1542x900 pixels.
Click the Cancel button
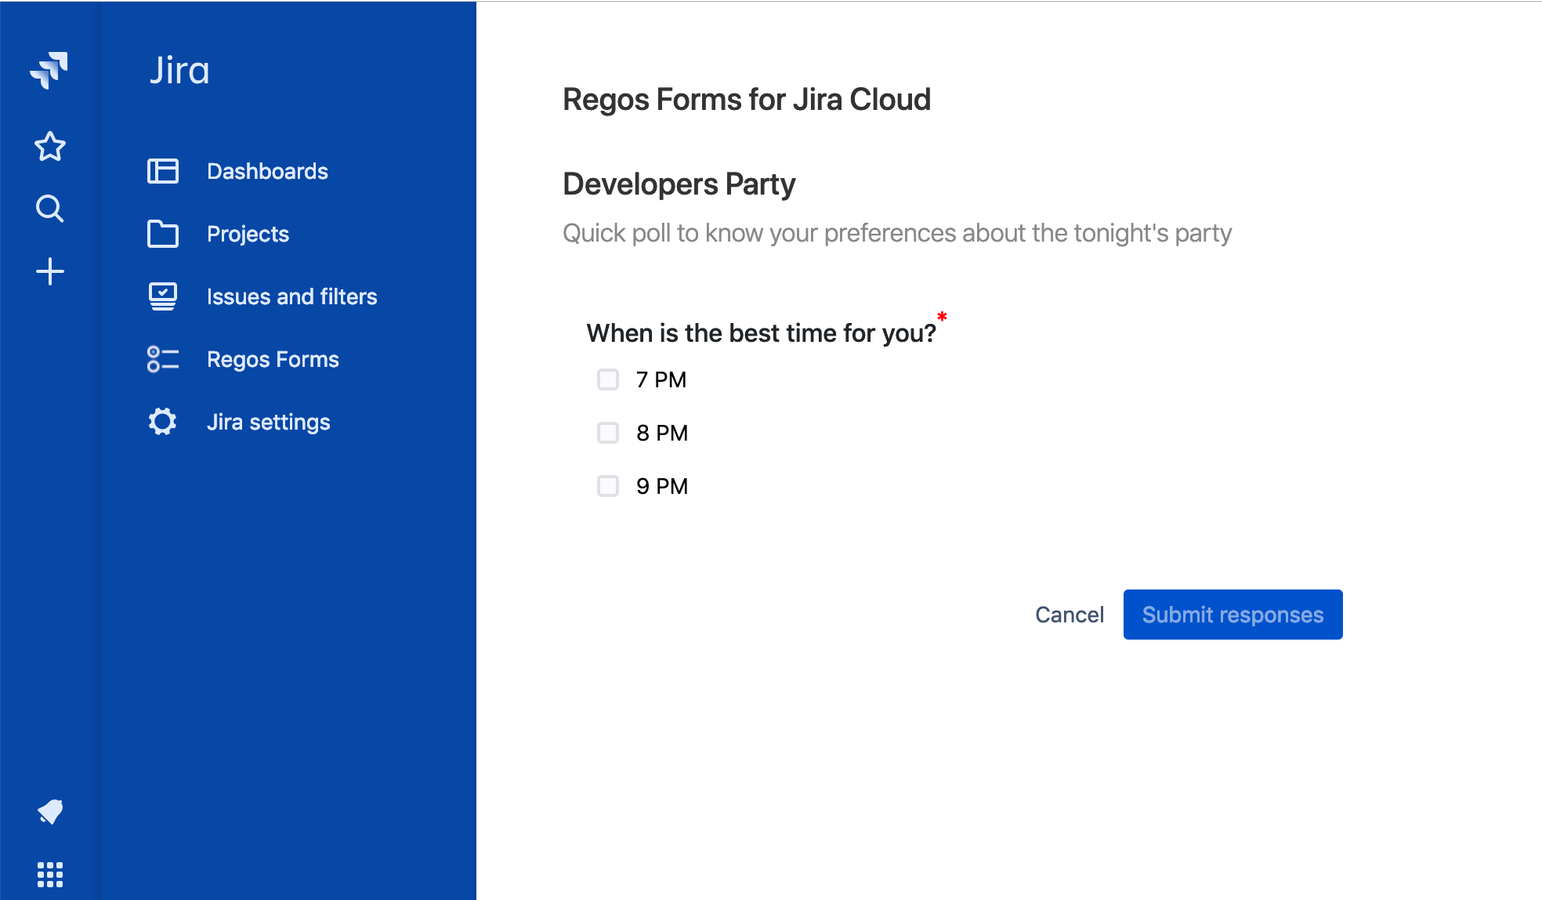coord(1069,615)
